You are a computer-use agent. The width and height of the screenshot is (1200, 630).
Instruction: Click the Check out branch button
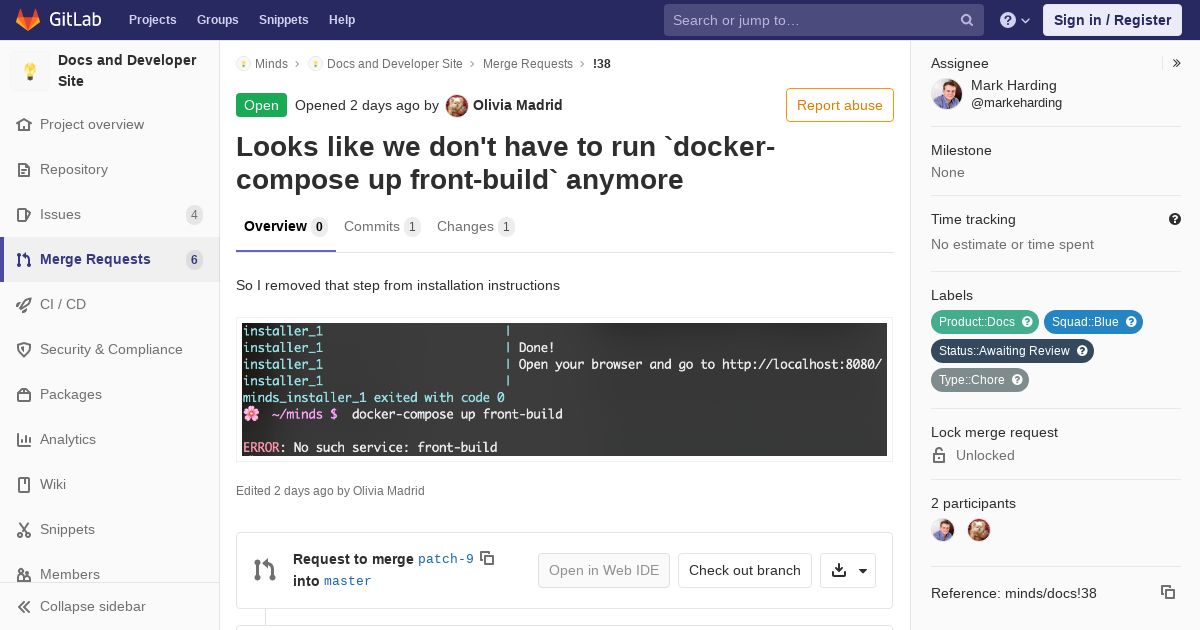point(745,571)
